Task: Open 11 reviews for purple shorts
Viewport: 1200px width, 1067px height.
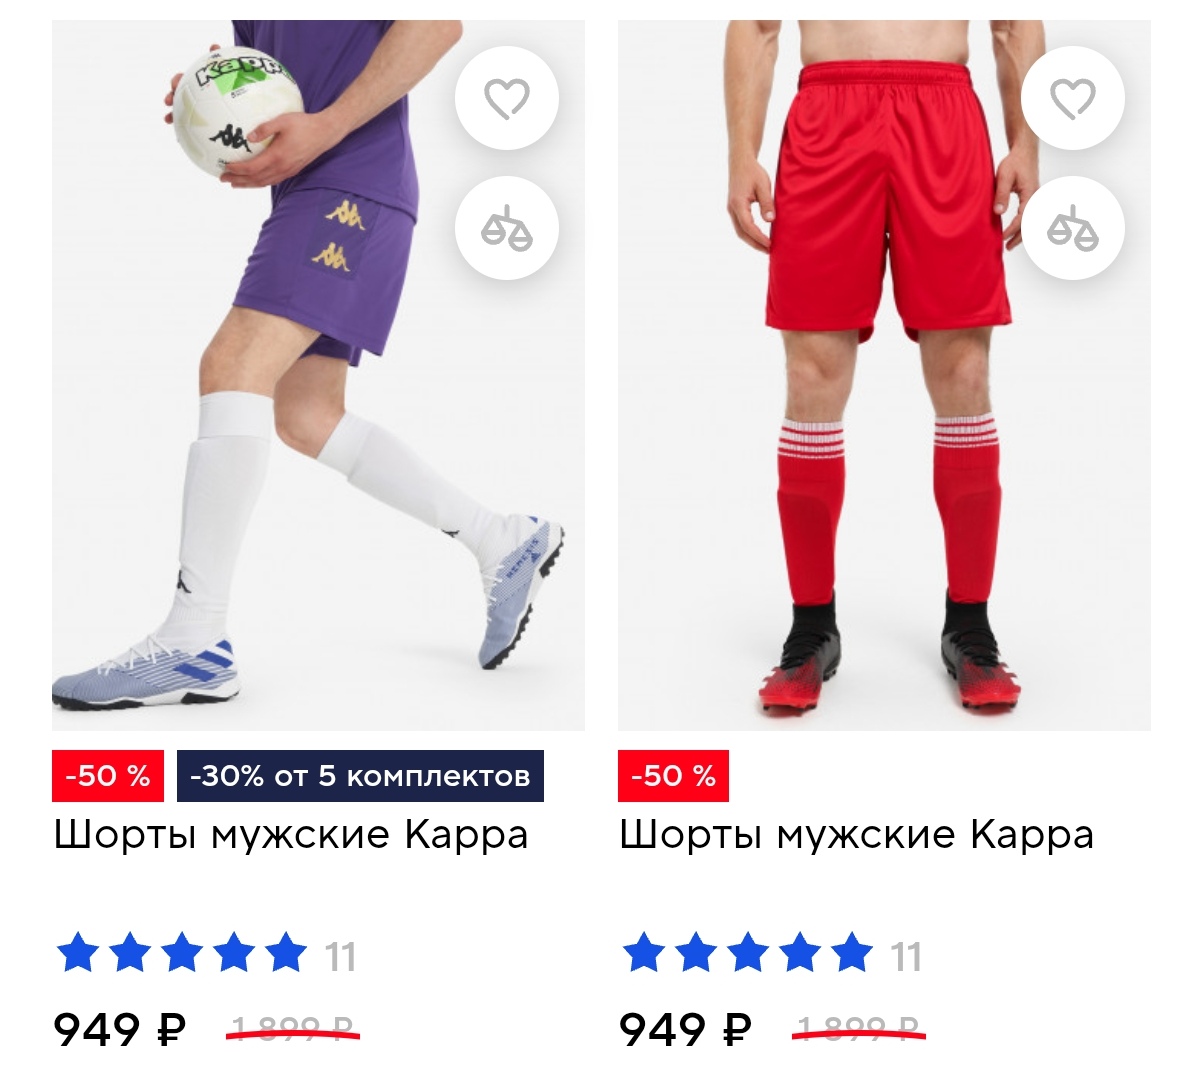Action: (x=341, y=957)
